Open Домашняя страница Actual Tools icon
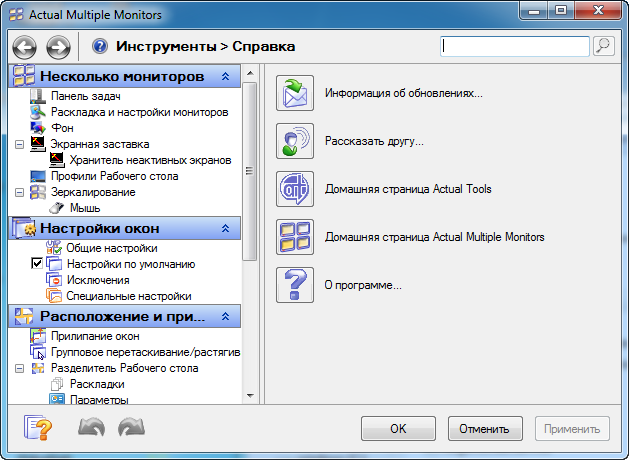 tap(295, 189)
